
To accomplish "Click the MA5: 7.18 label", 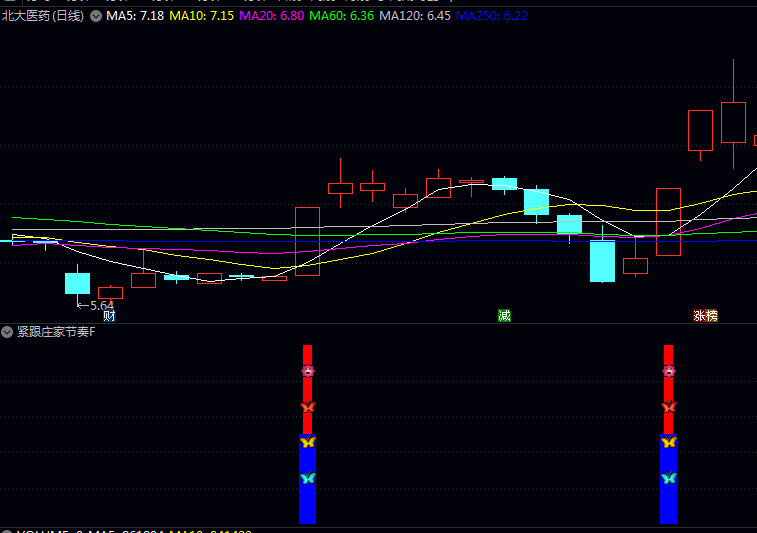I will click(135, 16).
